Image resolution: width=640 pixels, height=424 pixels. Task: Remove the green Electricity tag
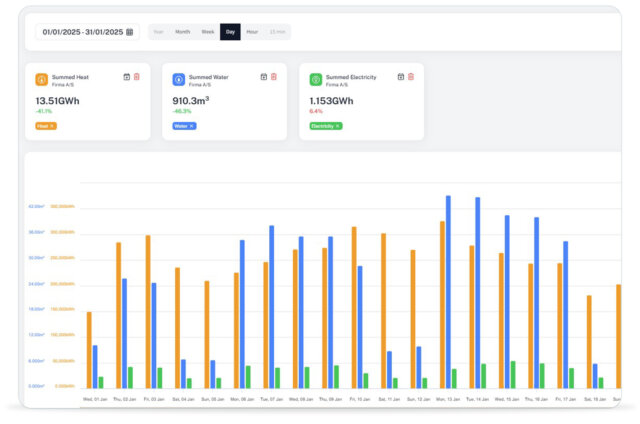338,126
